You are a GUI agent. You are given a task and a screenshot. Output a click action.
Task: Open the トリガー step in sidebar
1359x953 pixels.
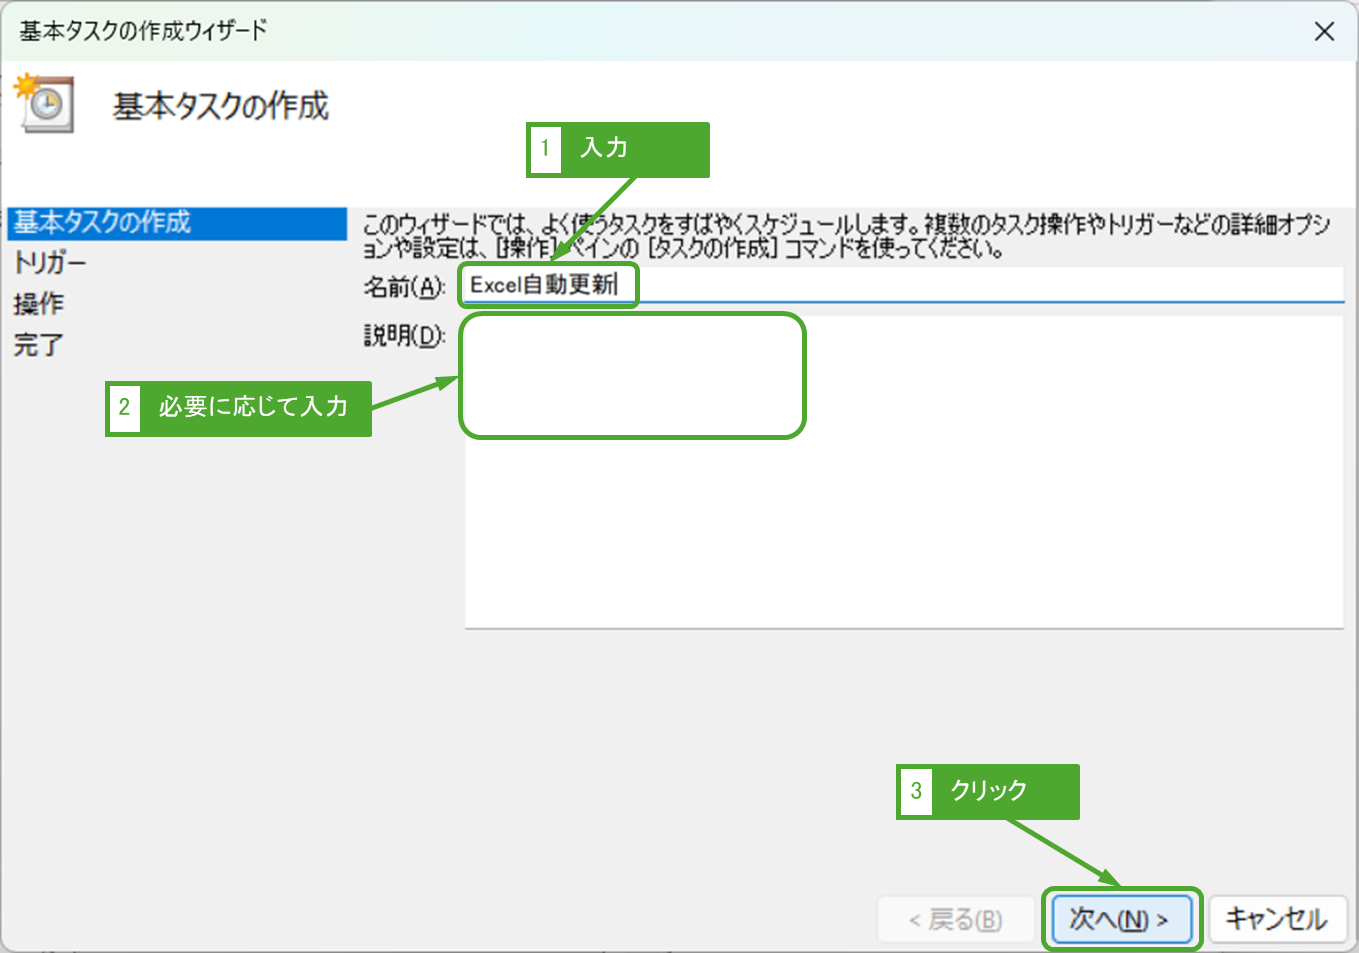50,263
